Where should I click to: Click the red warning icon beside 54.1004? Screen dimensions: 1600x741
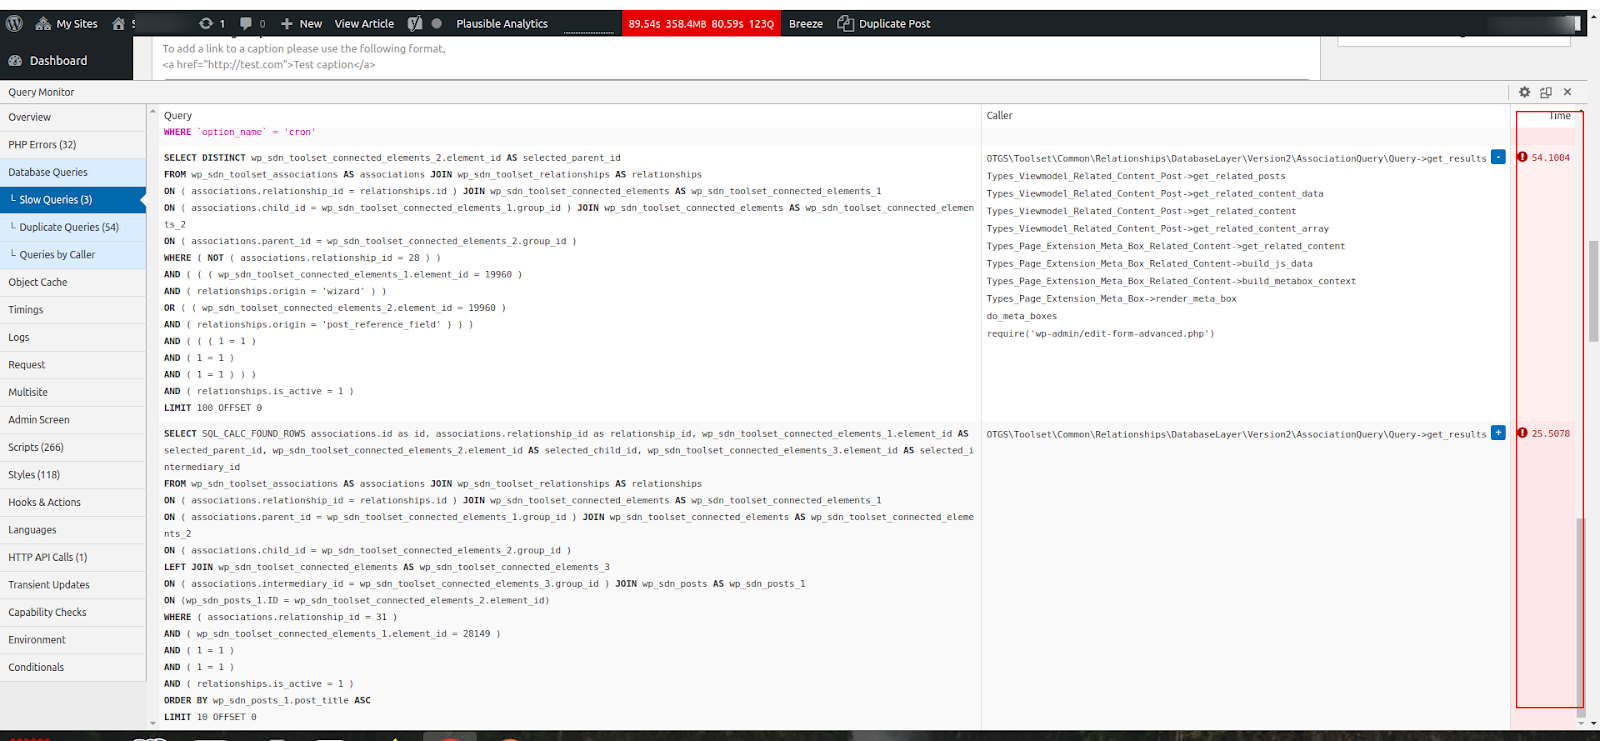coord(1522,157)
